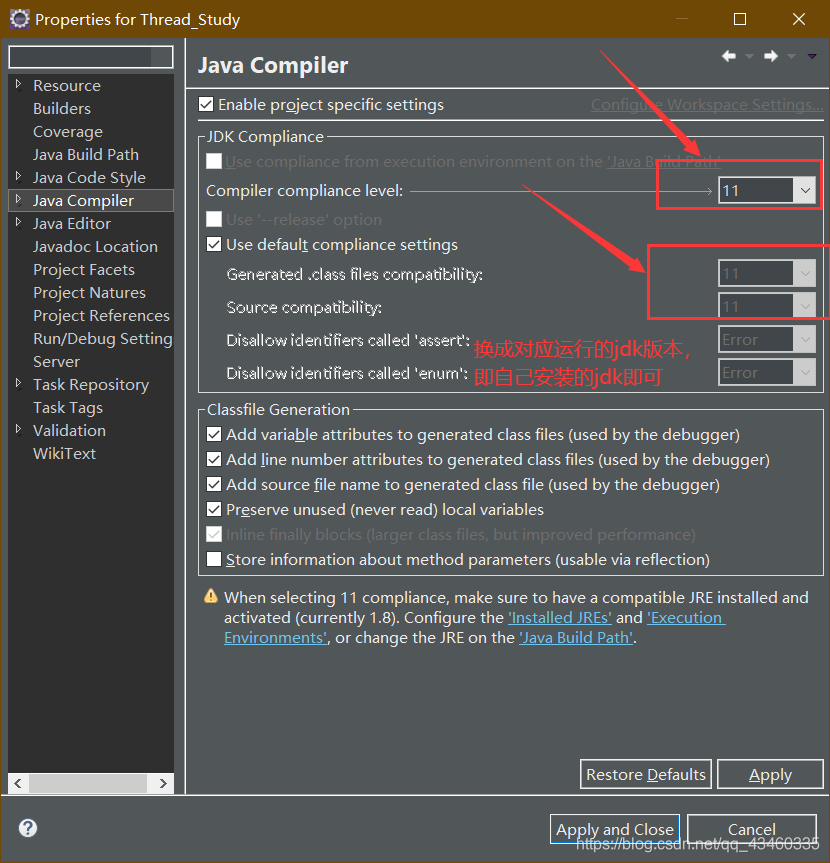Click the warning icon beside compliance message
This screenshot has width=830, height=863.
tap(211, 596)
